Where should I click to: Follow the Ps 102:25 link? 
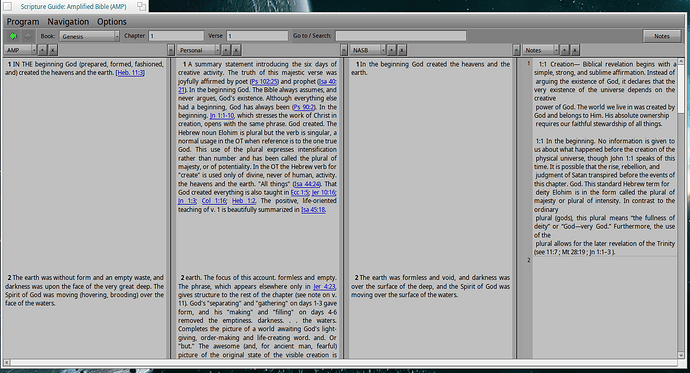tap(264, 81)
